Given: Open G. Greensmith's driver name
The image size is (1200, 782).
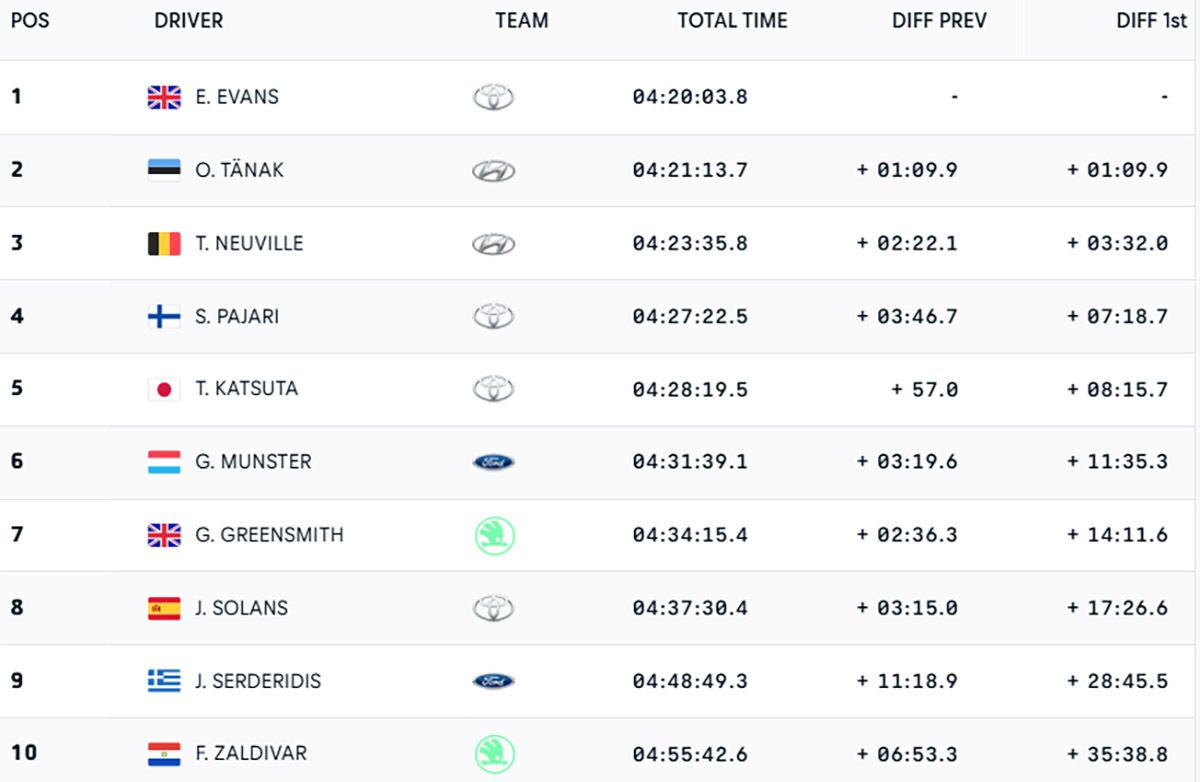Looking at the screenshot, I should 269,535.
